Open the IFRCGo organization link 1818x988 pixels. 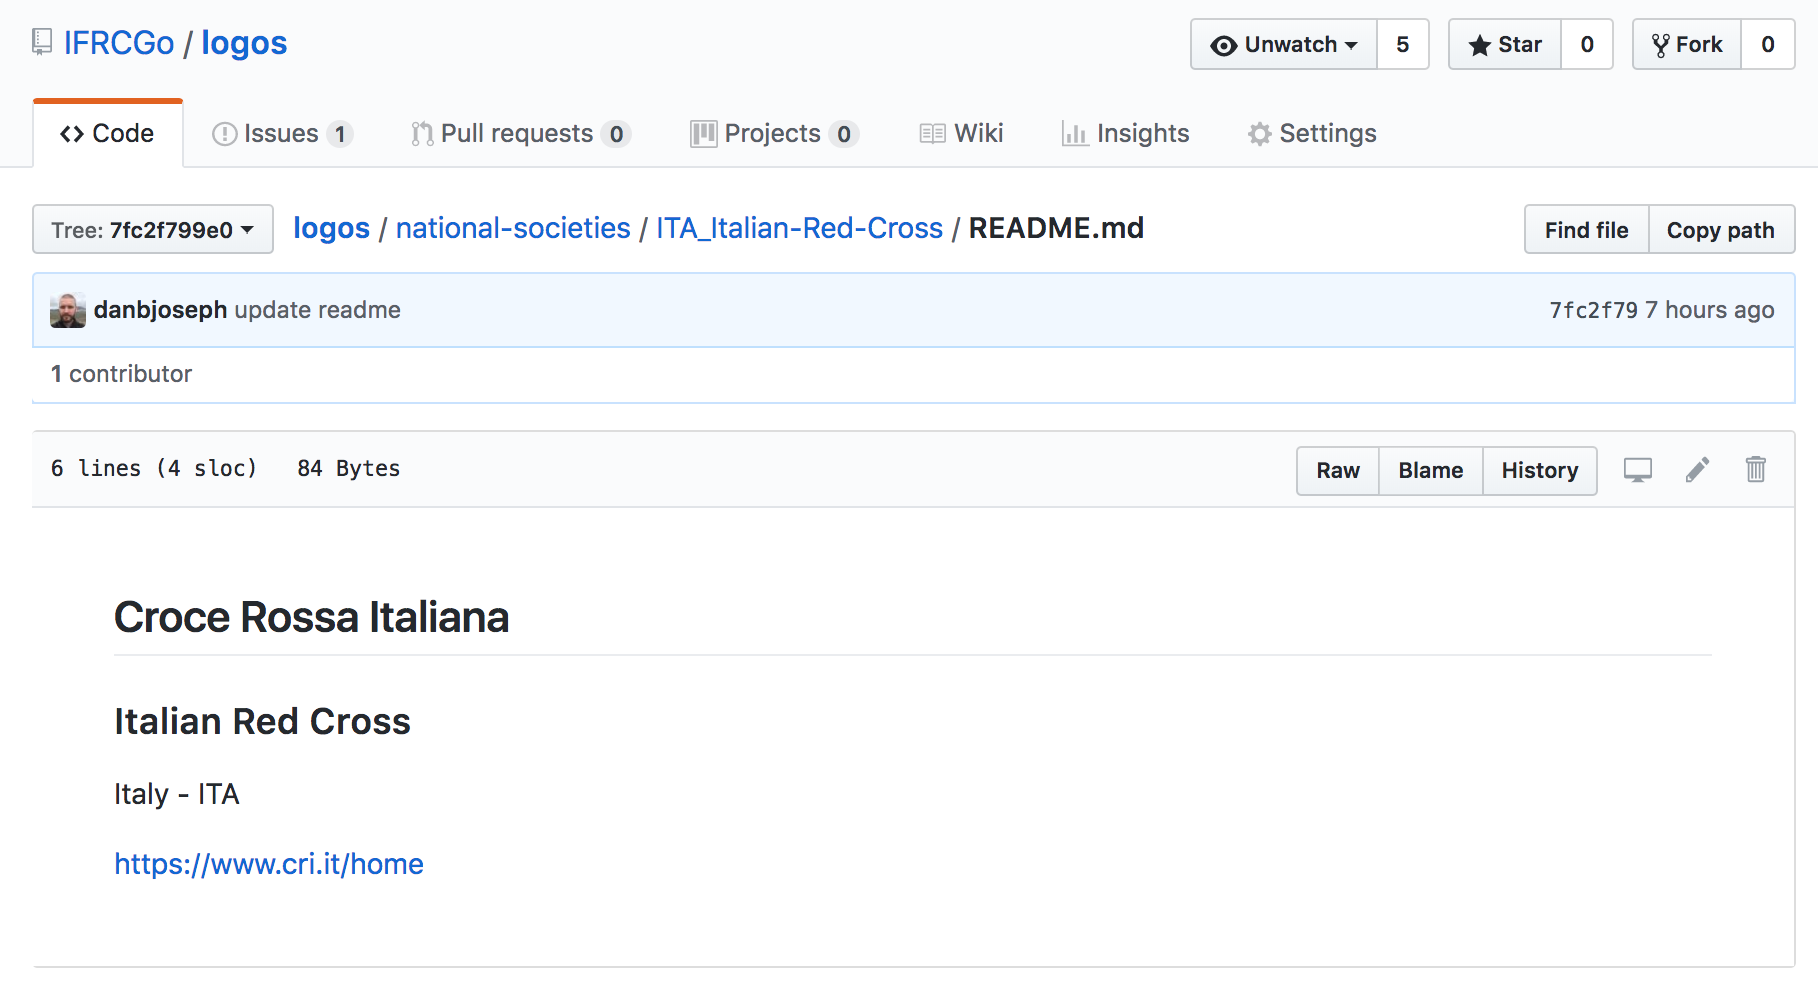click(119, 43)
